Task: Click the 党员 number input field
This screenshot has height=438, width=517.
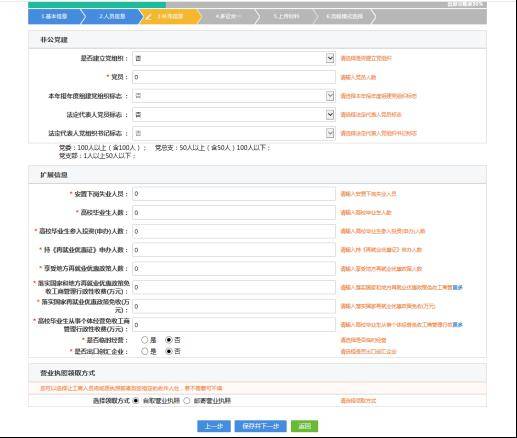Action: click(x=234, y=77)
